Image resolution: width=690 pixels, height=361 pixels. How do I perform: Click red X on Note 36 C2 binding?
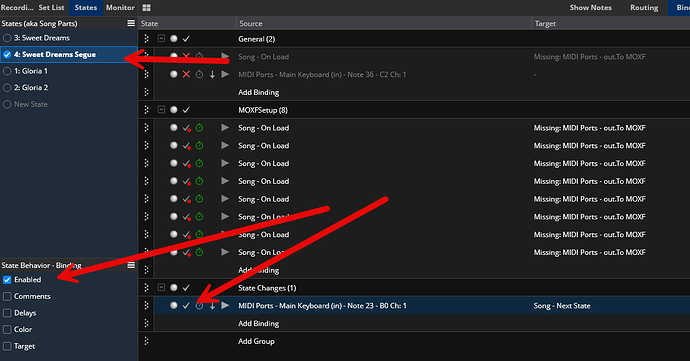click(x=186, y=74)
